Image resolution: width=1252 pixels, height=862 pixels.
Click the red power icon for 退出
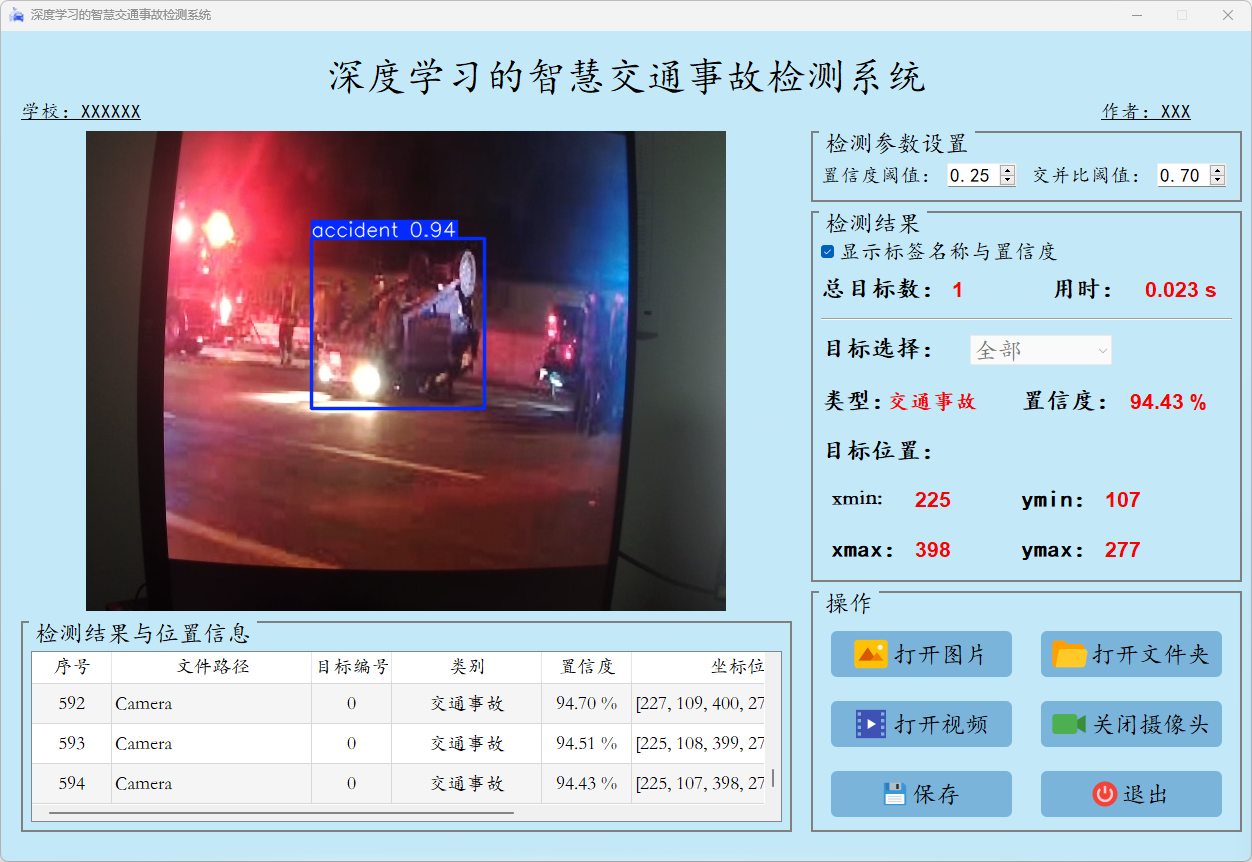[x=1104, y=794]
